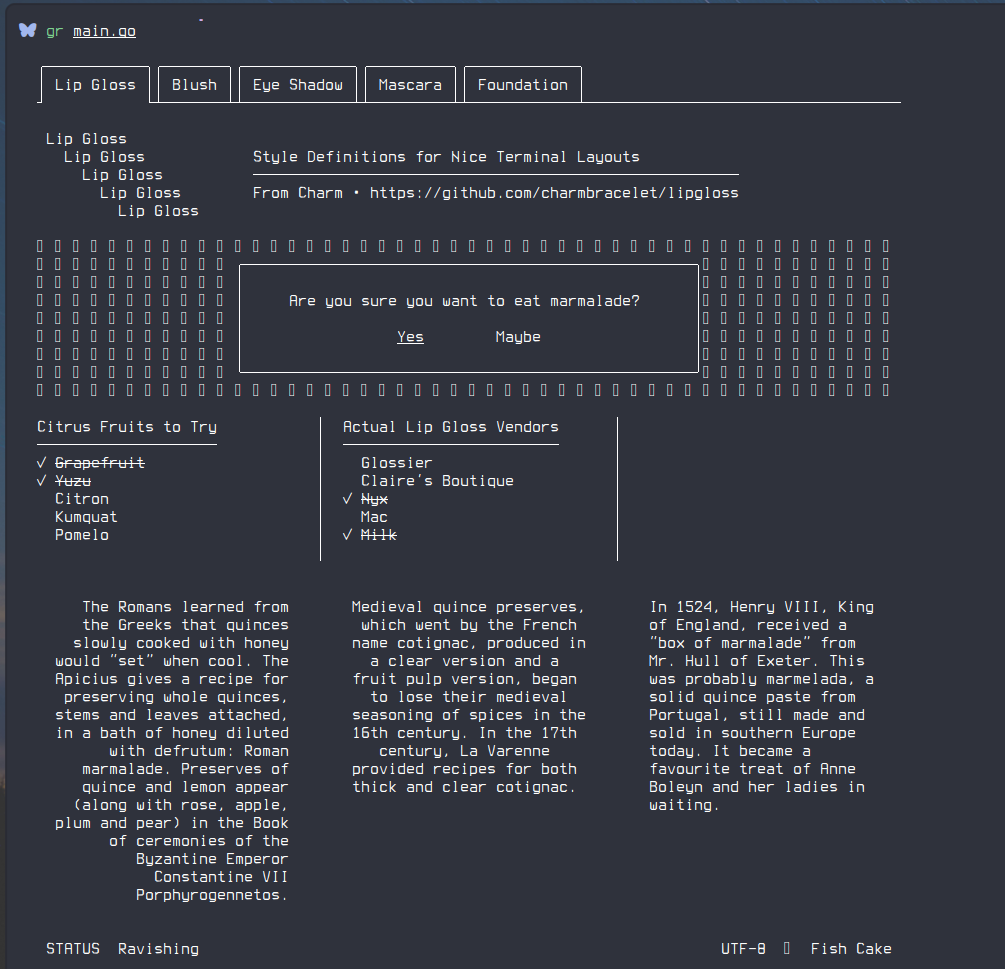Click the 'From Charm' text
The height and width of the screenshot is (969, 1005).
tap(297, 193)
